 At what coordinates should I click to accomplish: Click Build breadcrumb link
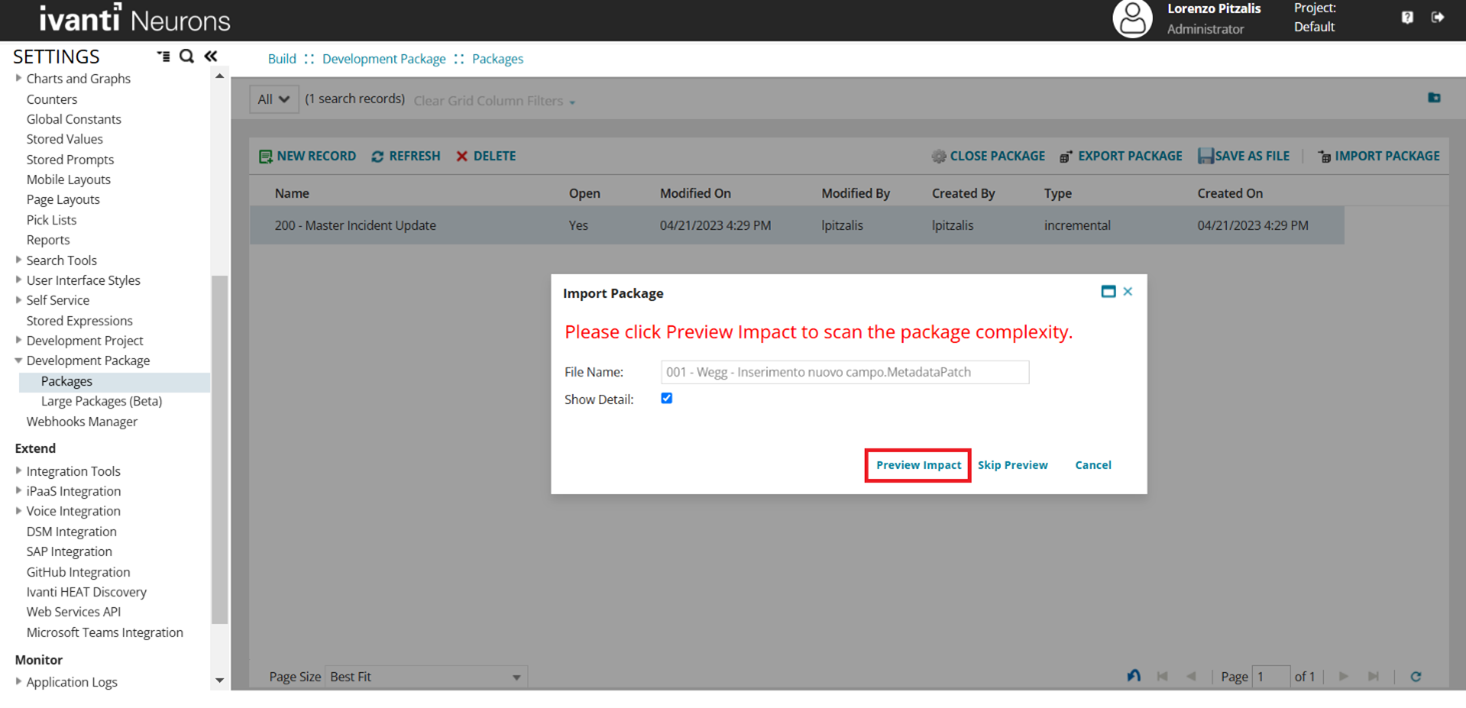282,59
